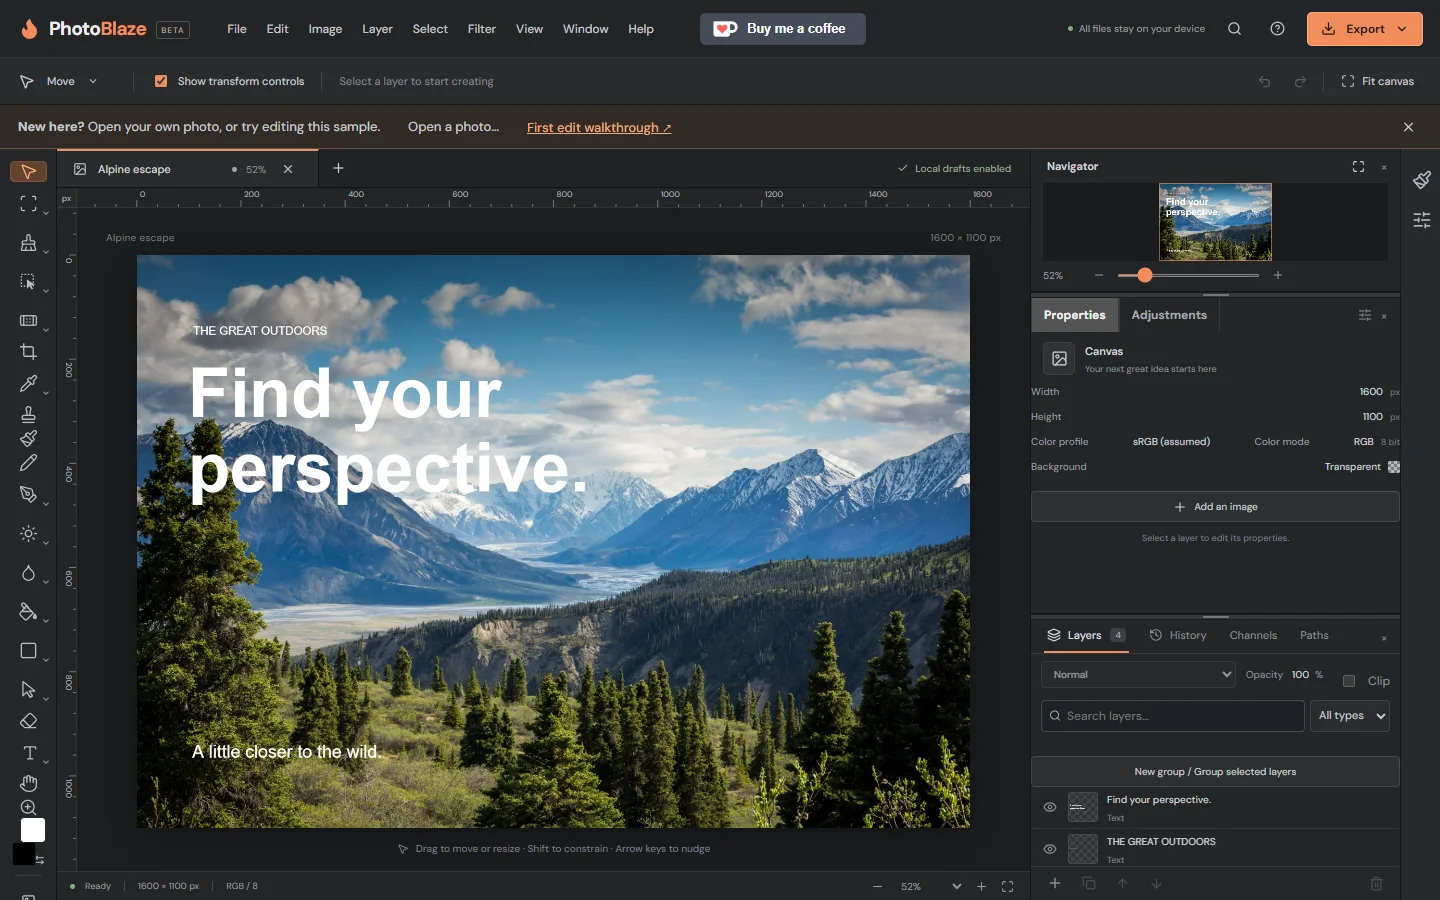Select the Pencil tool
Viewport: 1440px width, 900px height.
[x=28, y=463]
